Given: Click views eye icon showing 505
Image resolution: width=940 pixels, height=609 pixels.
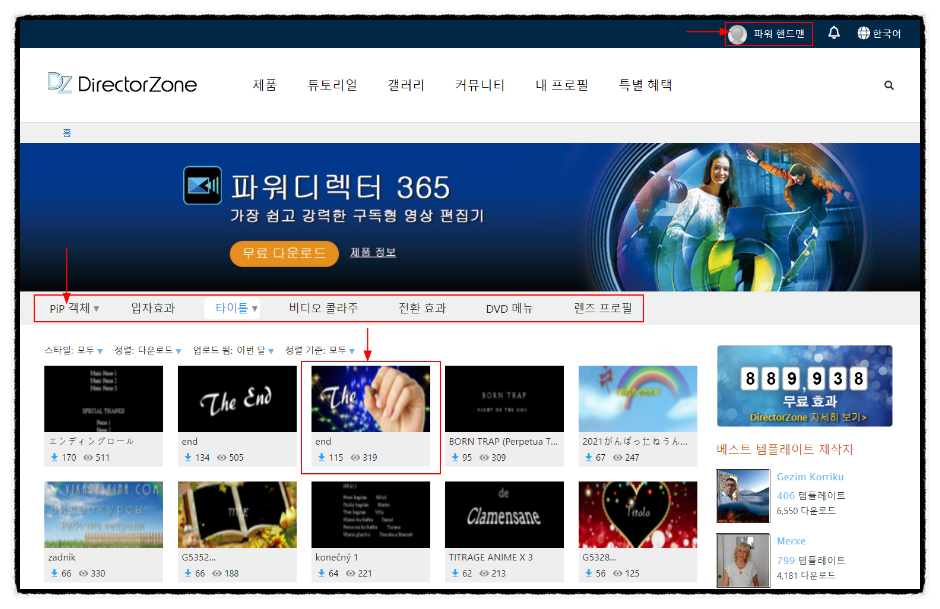Looking at the screenshot, I should [222, 457].
